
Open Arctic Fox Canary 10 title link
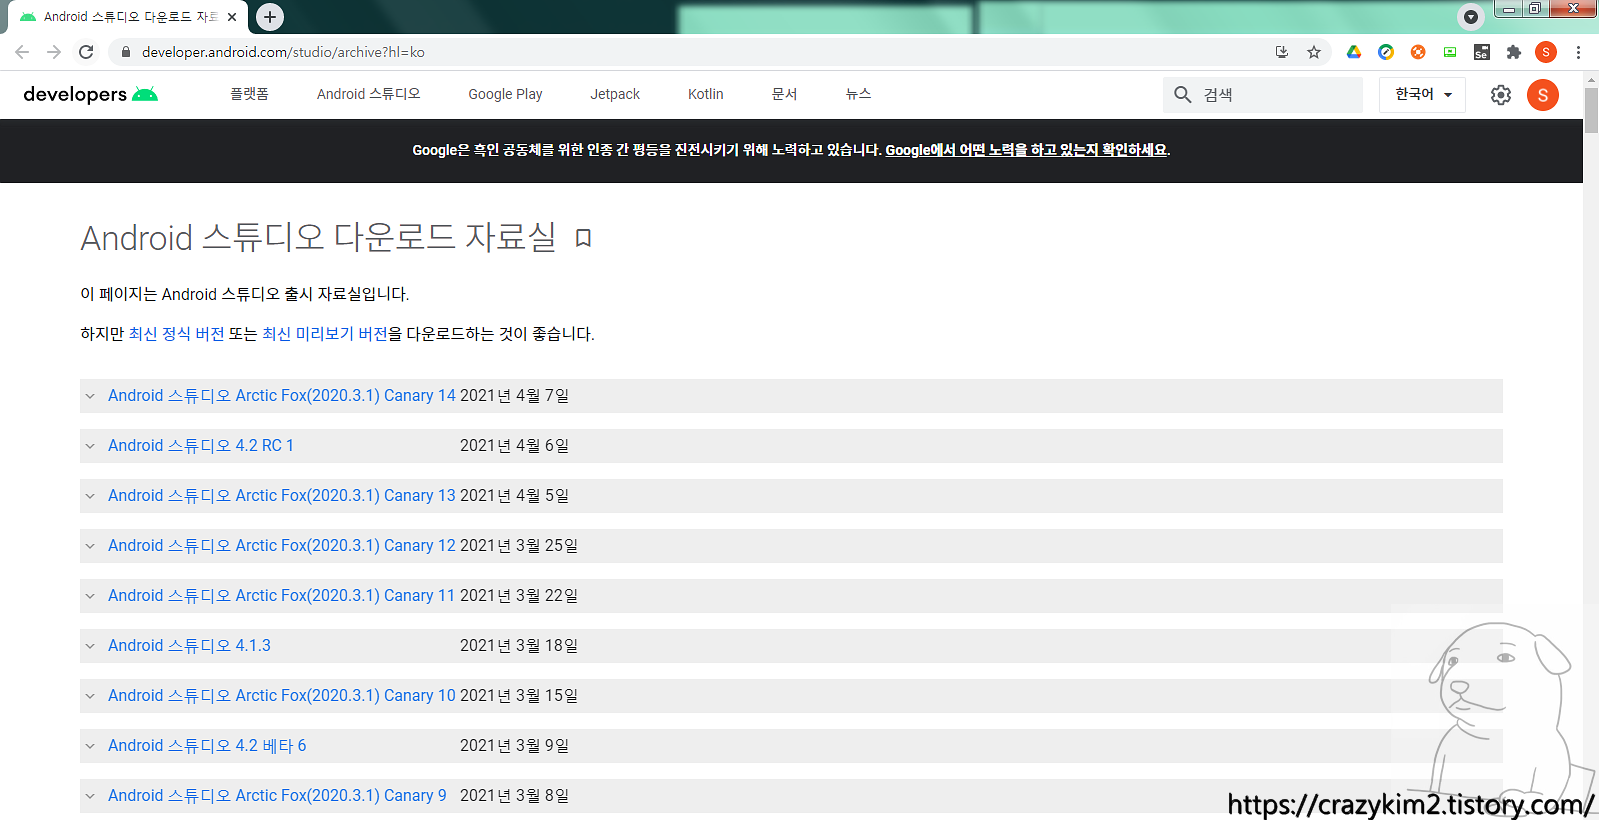pyautogui.click(x=282, y=696)
